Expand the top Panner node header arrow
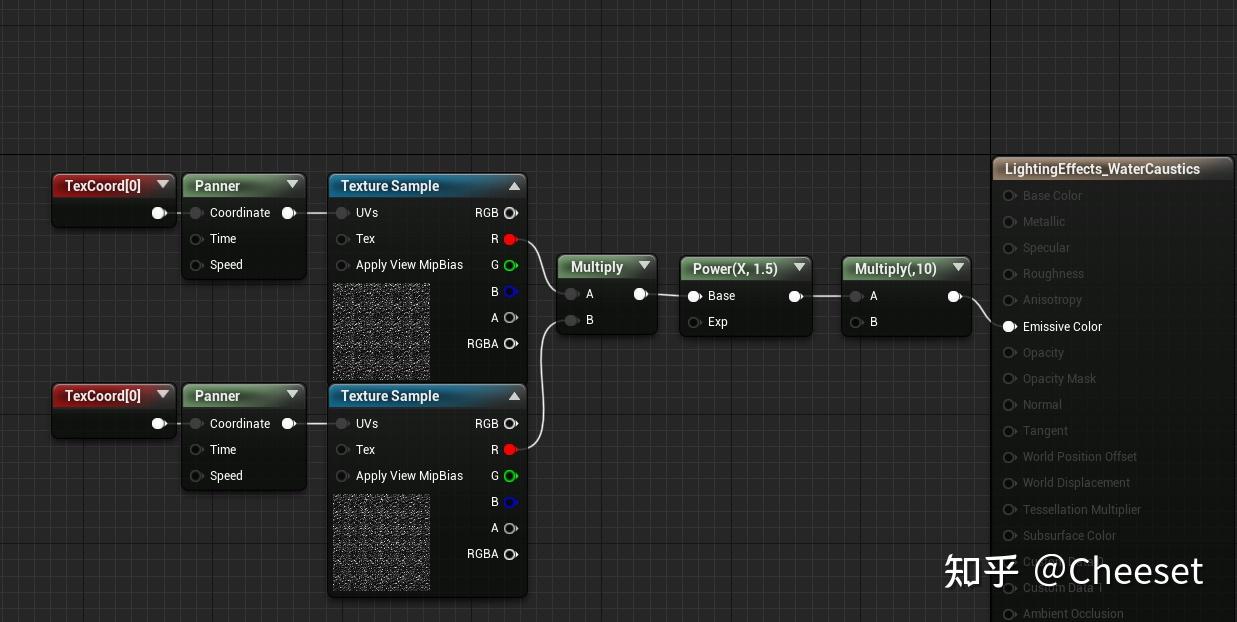 click(x=292, y=185)
